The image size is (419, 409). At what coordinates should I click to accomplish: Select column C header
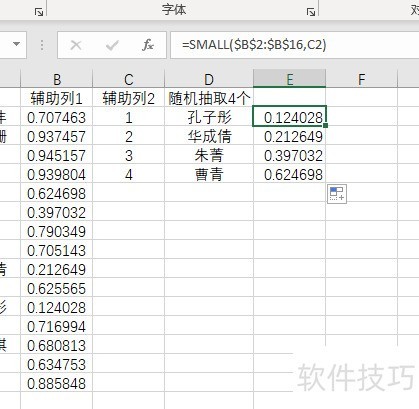(x=129, y=79)
